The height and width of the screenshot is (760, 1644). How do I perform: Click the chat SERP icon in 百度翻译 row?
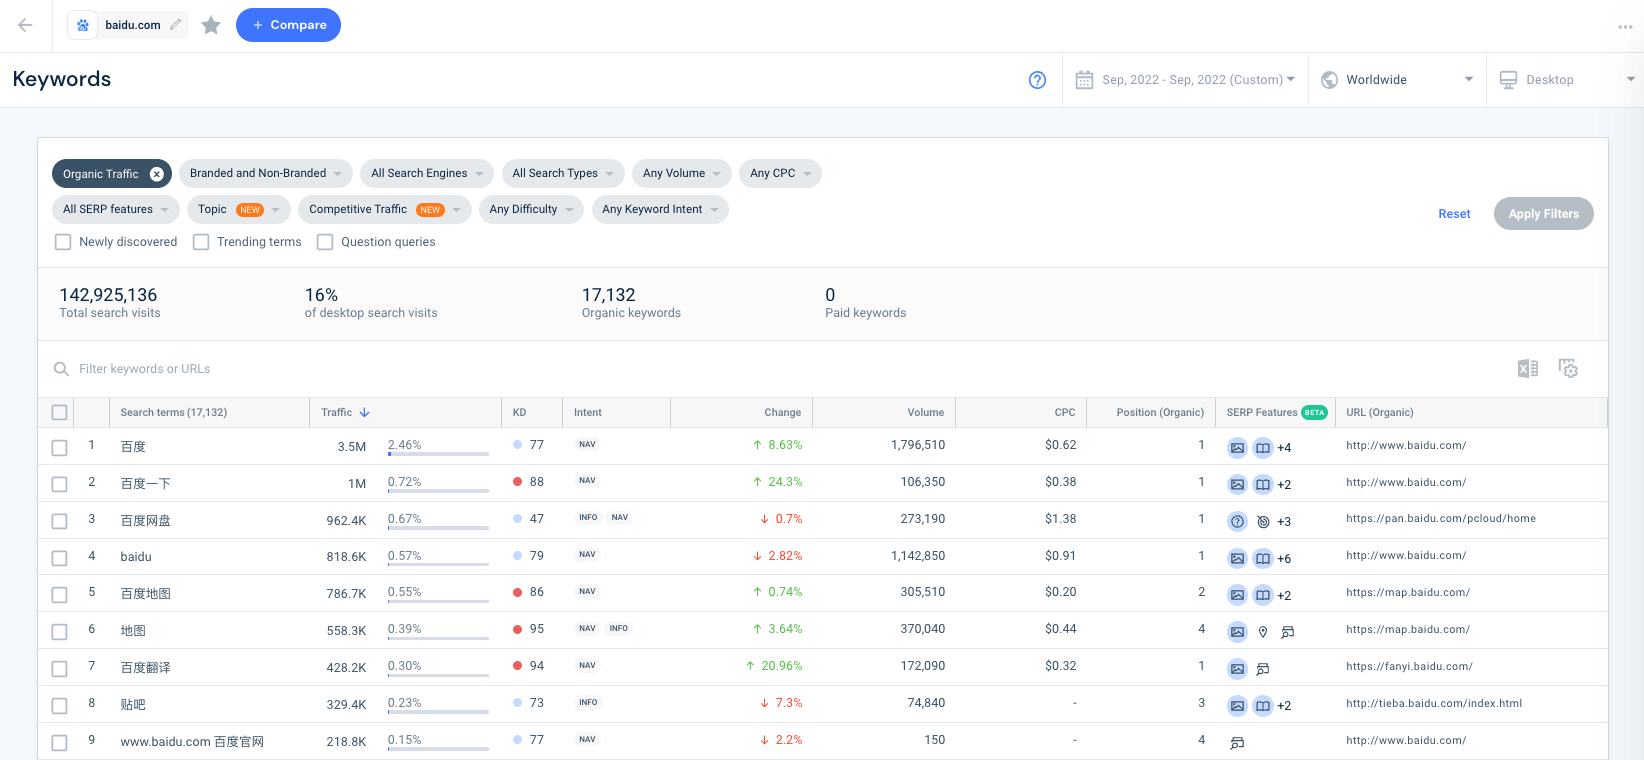point(1263,669)
